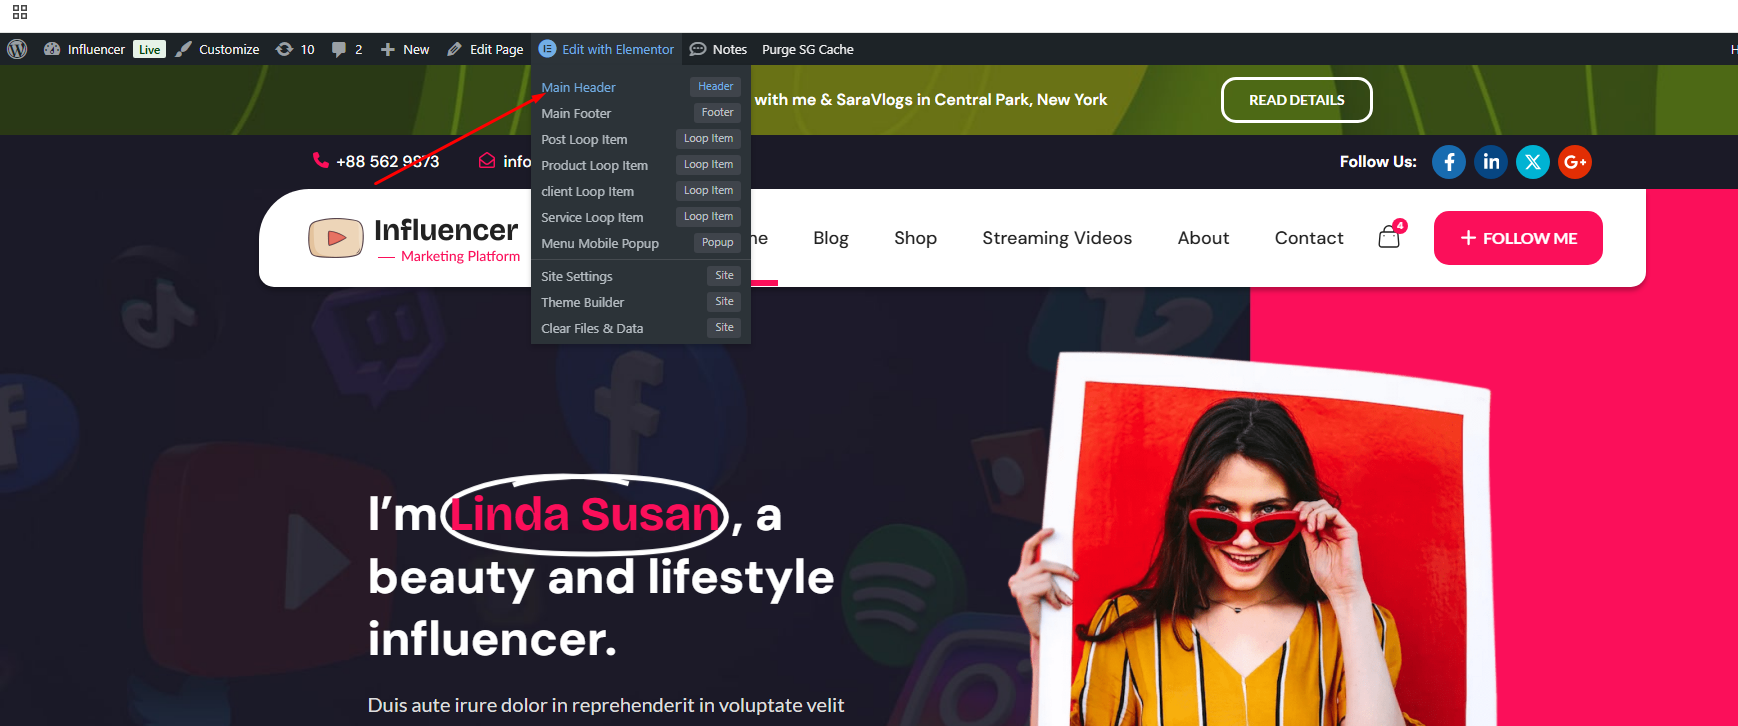Open Edit with Elementor menu
Viewport: 1738px width, 726px height.
[618, 49]
